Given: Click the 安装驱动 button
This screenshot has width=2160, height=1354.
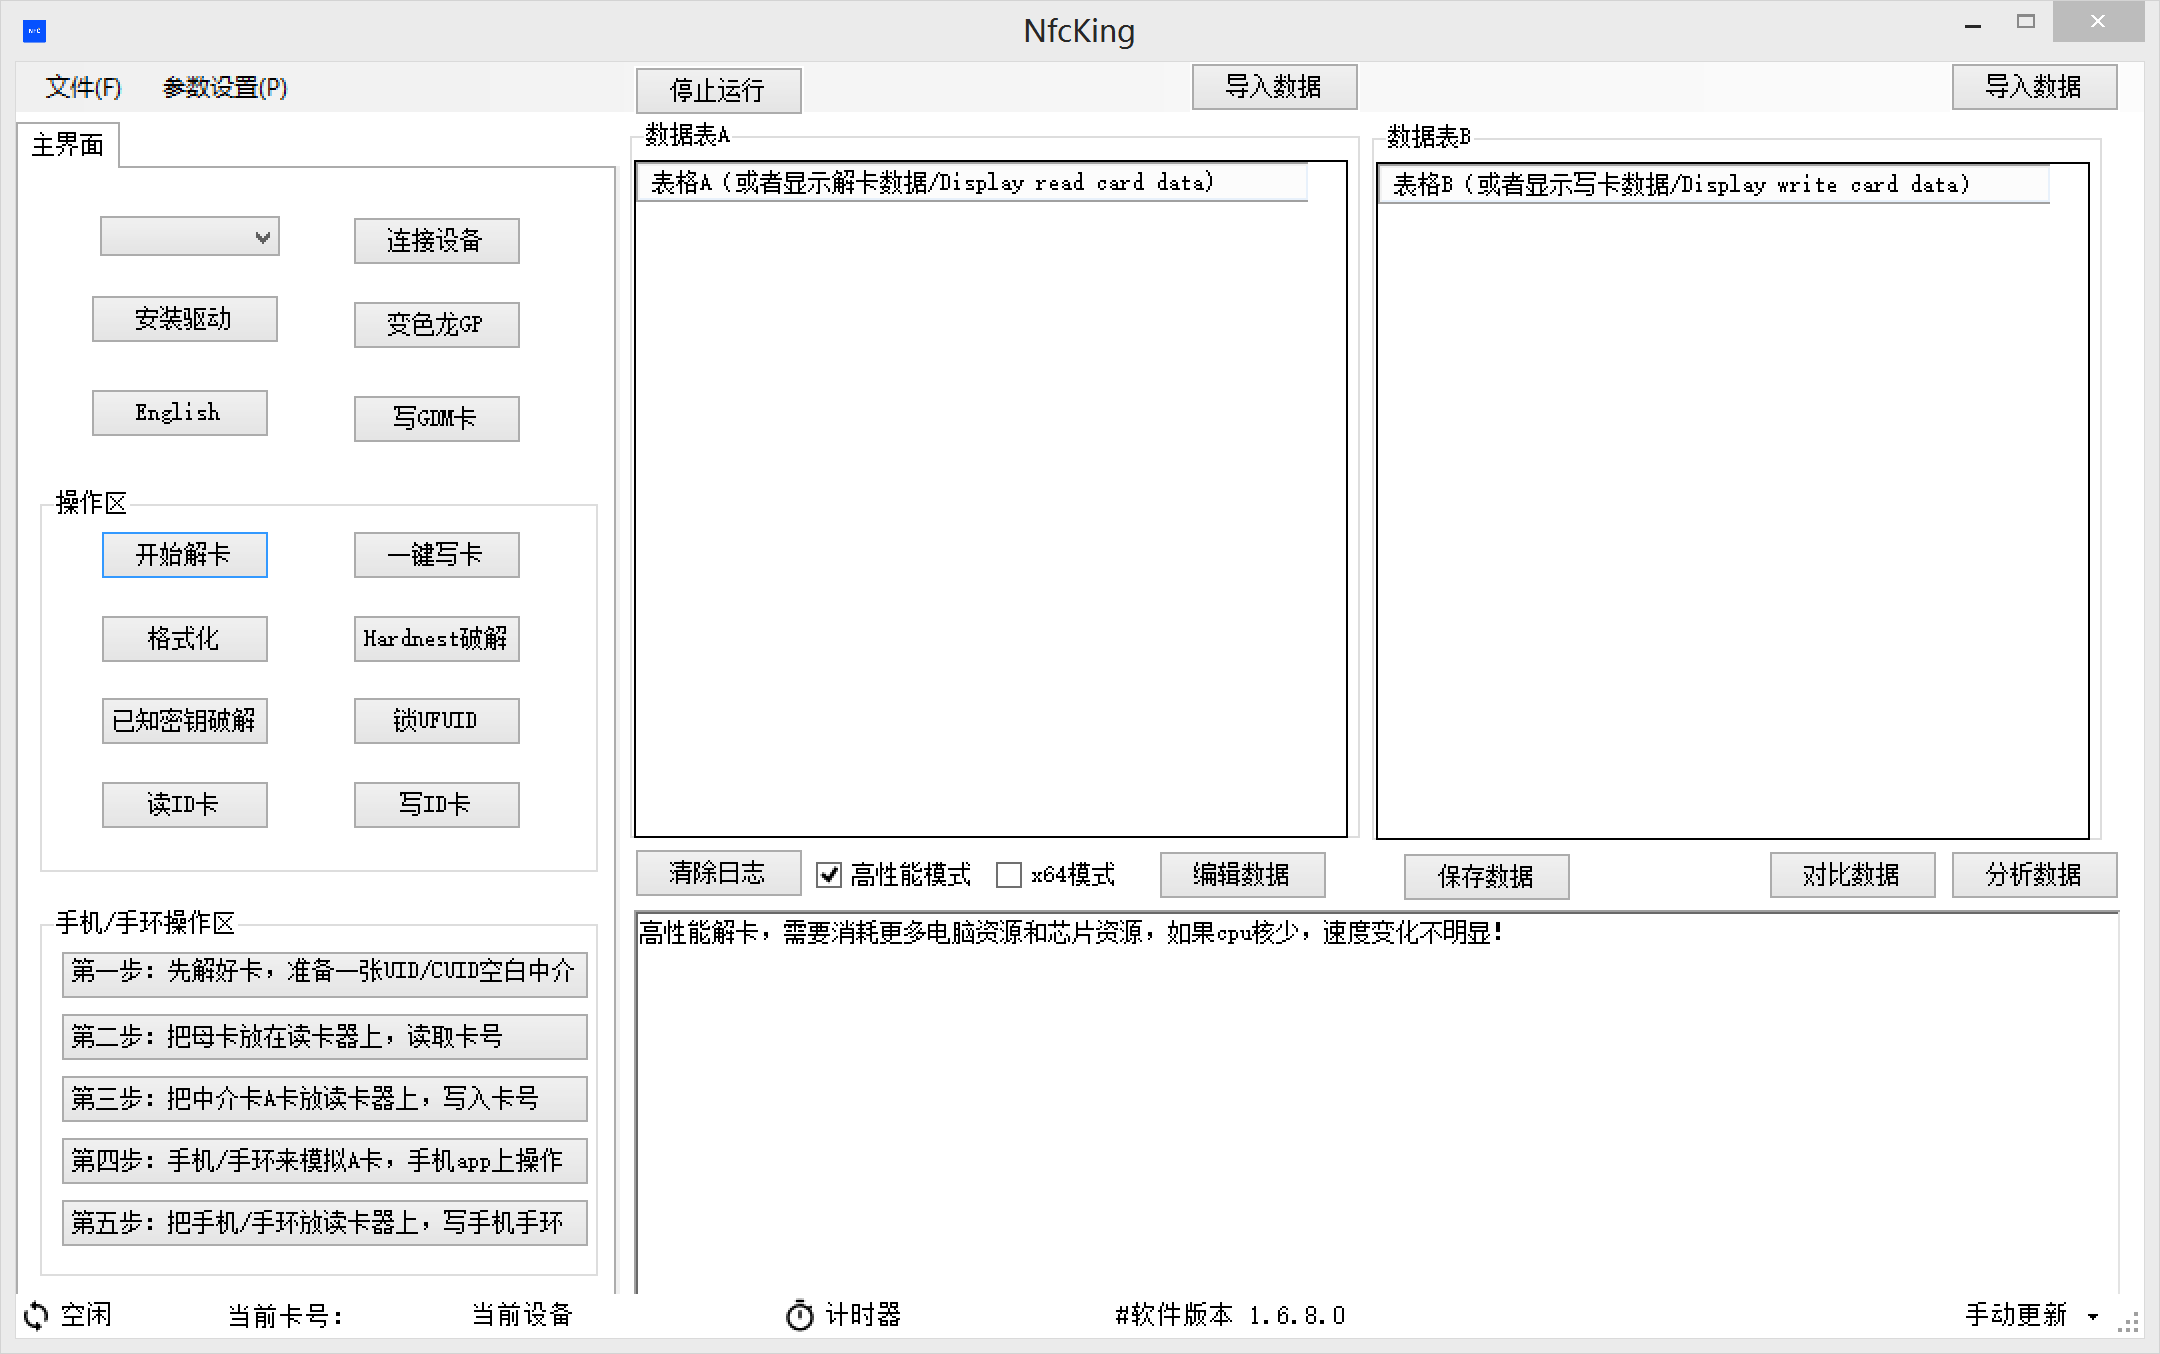Looking at the screenshot, I should pos(184,319).
